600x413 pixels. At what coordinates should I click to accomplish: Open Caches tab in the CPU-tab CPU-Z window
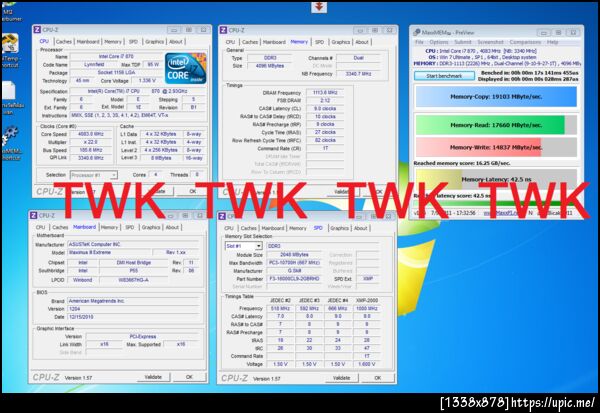point(64,41)
